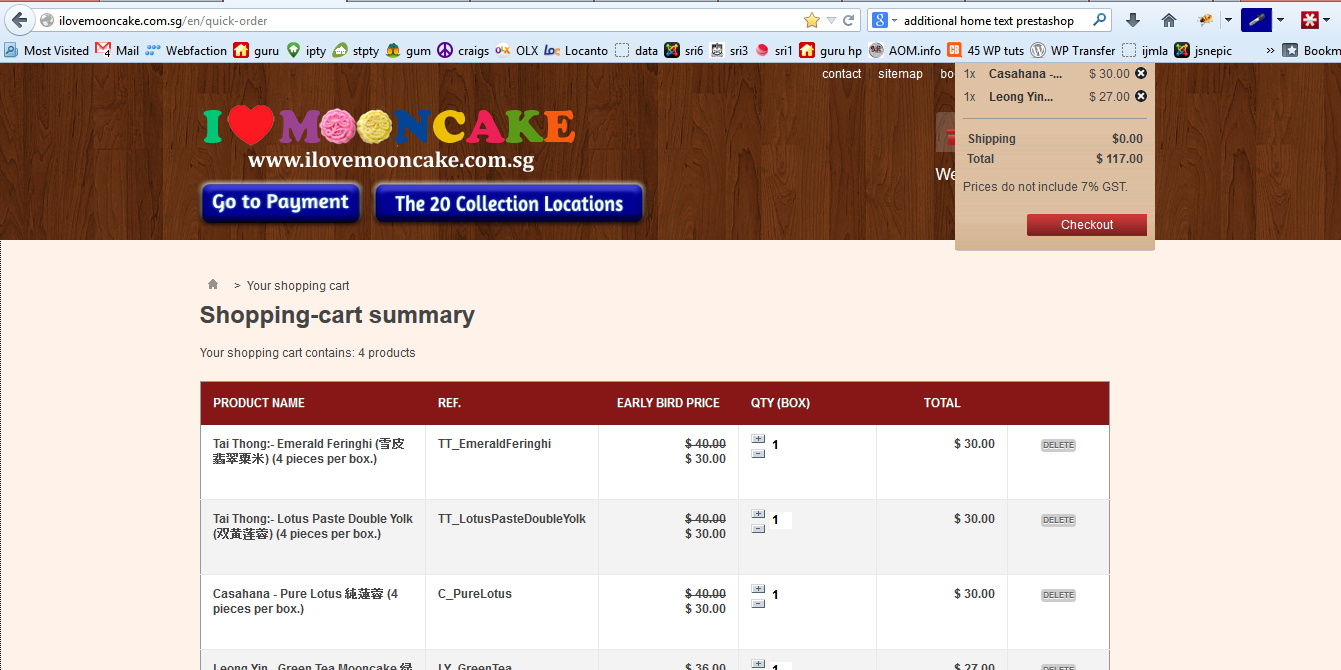Open the contact link in header

[842, 74]
